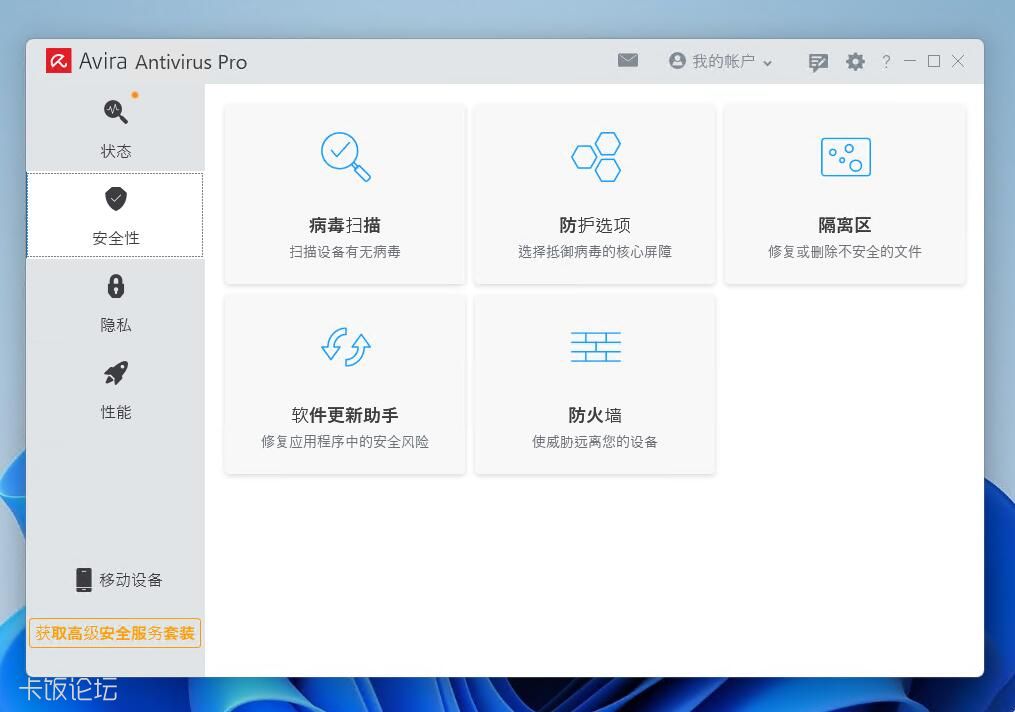Select the lock icon for 隐私
1015x712 pixels.
pyautogui.click(x=115, y=287)
